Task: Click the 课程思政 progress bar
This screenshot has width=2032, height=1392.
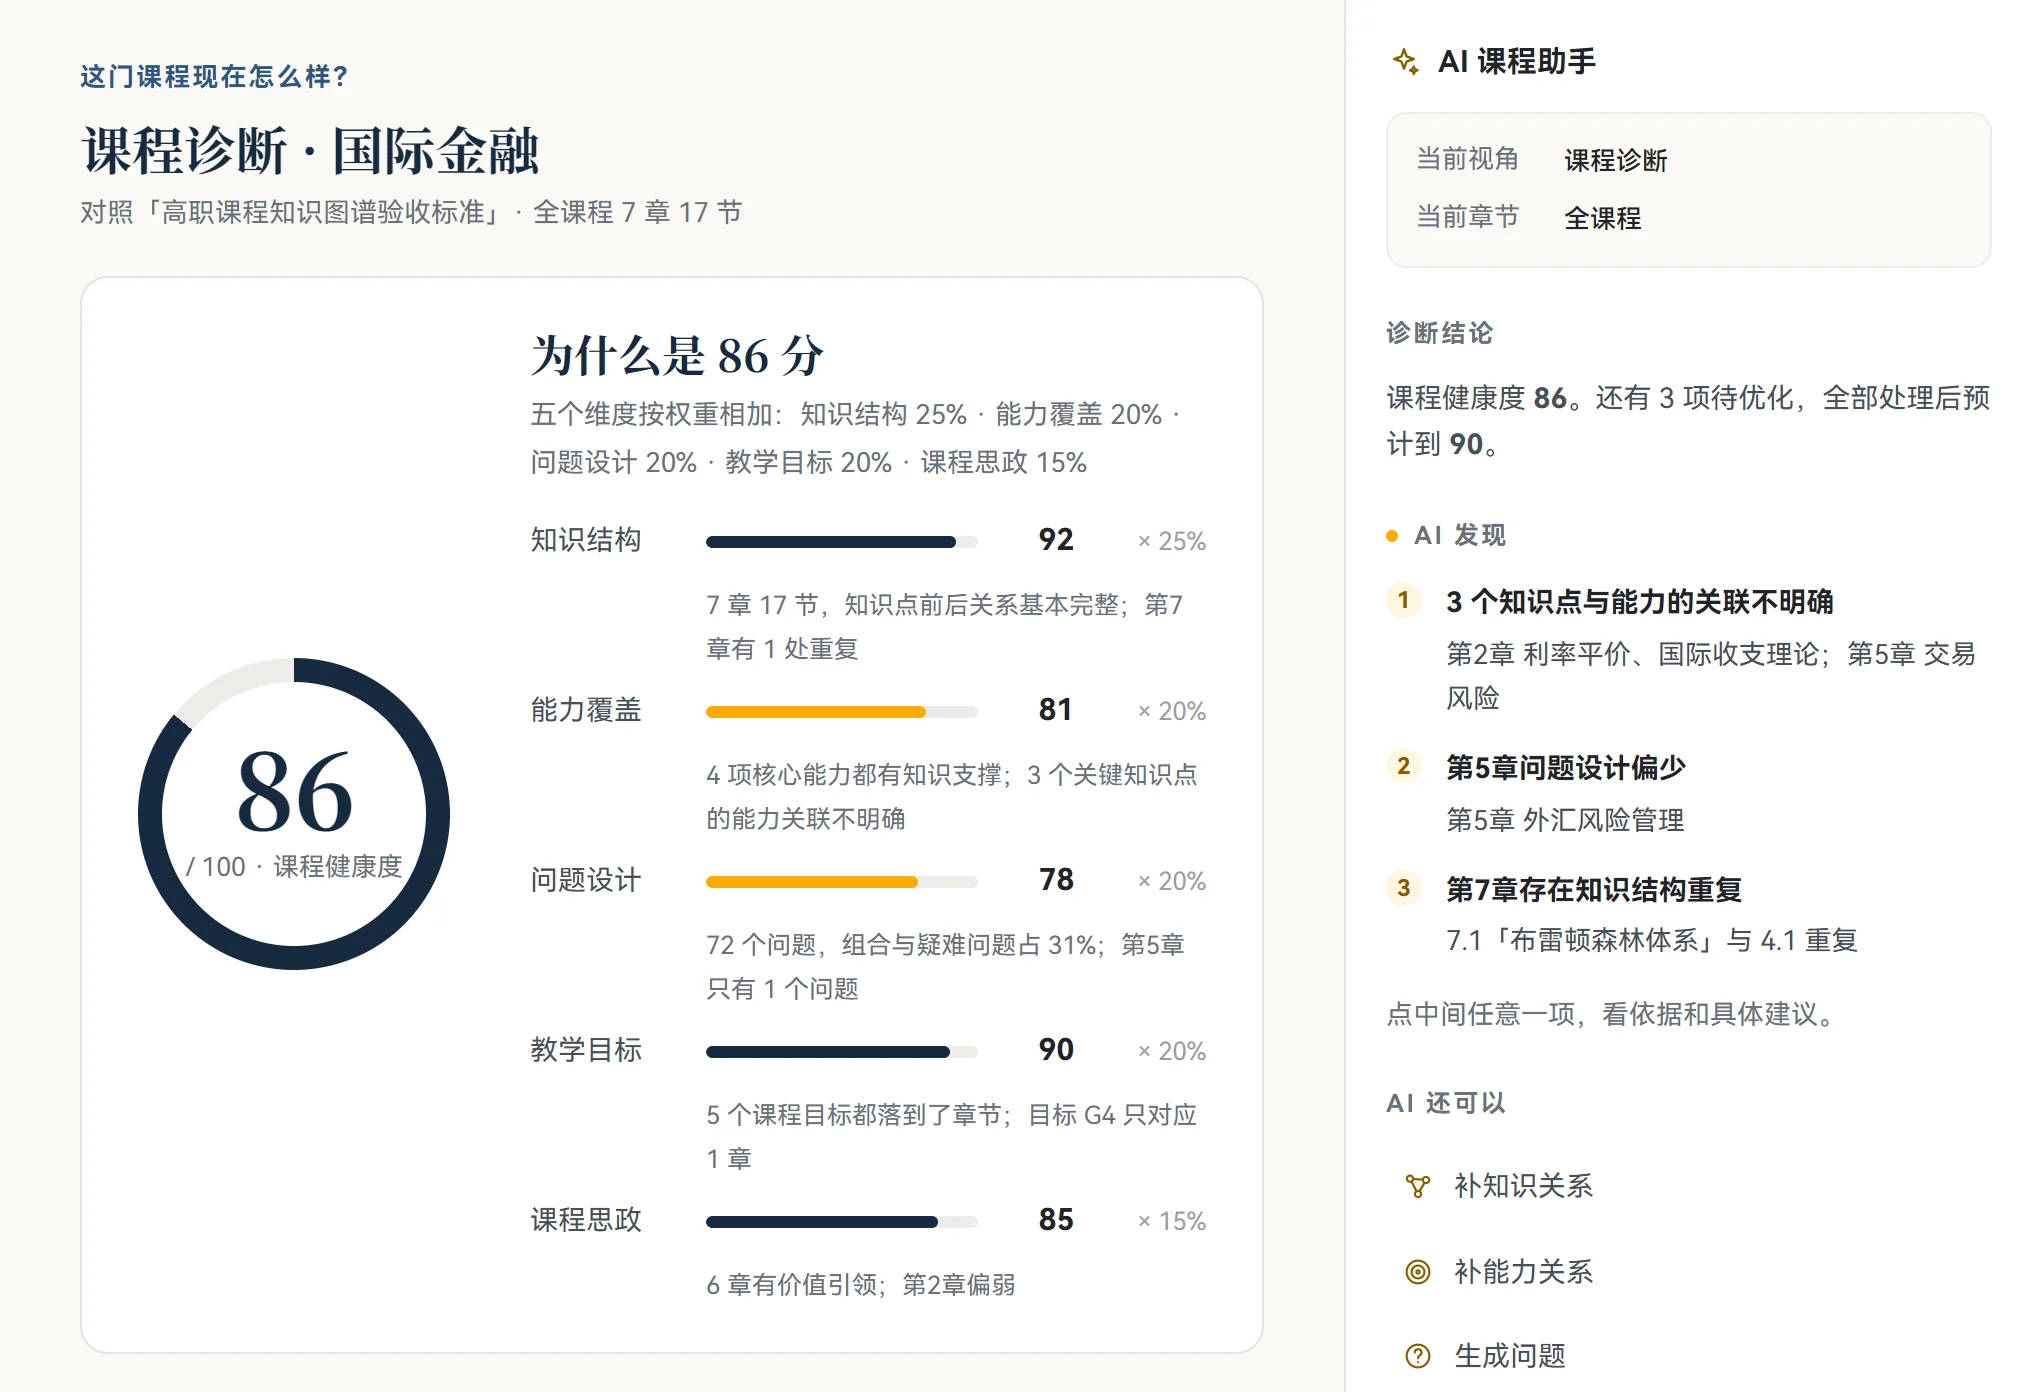Action: (x=841, y=1222)
